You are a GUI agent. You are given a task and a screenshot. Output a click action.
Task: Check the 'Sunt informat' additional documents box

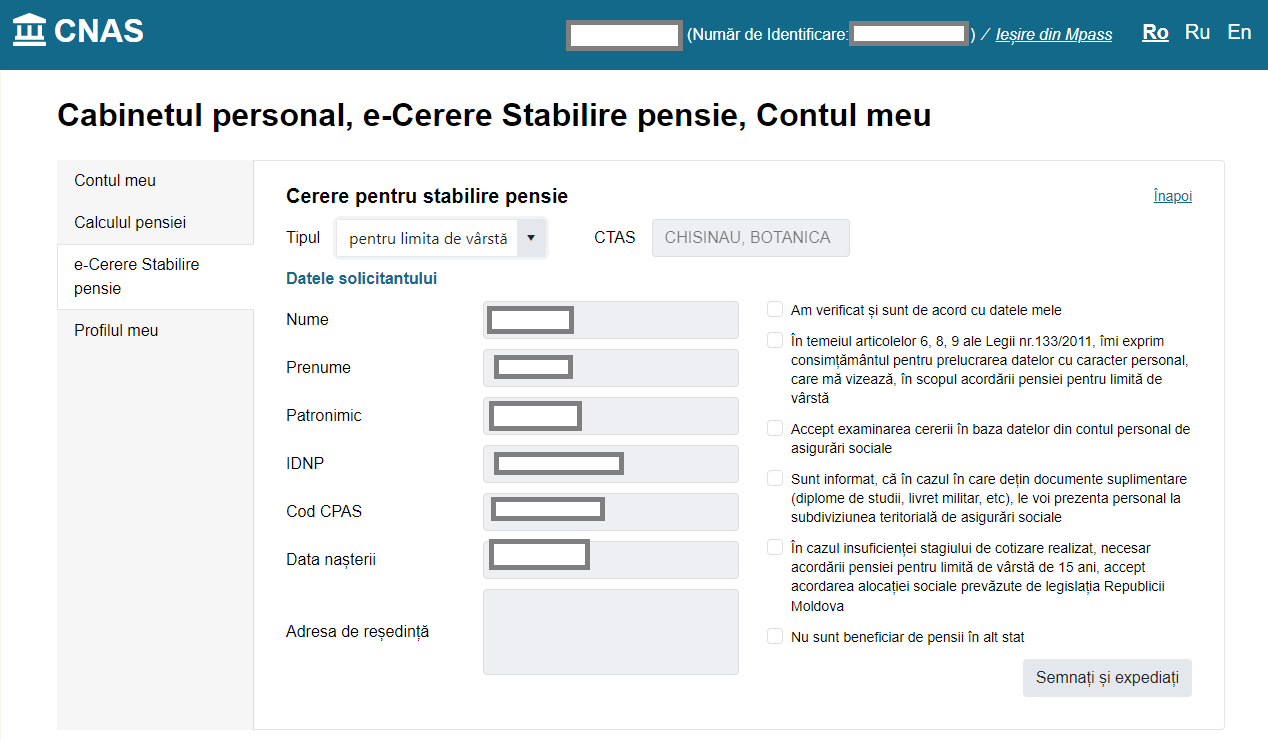tap(775, 478)
